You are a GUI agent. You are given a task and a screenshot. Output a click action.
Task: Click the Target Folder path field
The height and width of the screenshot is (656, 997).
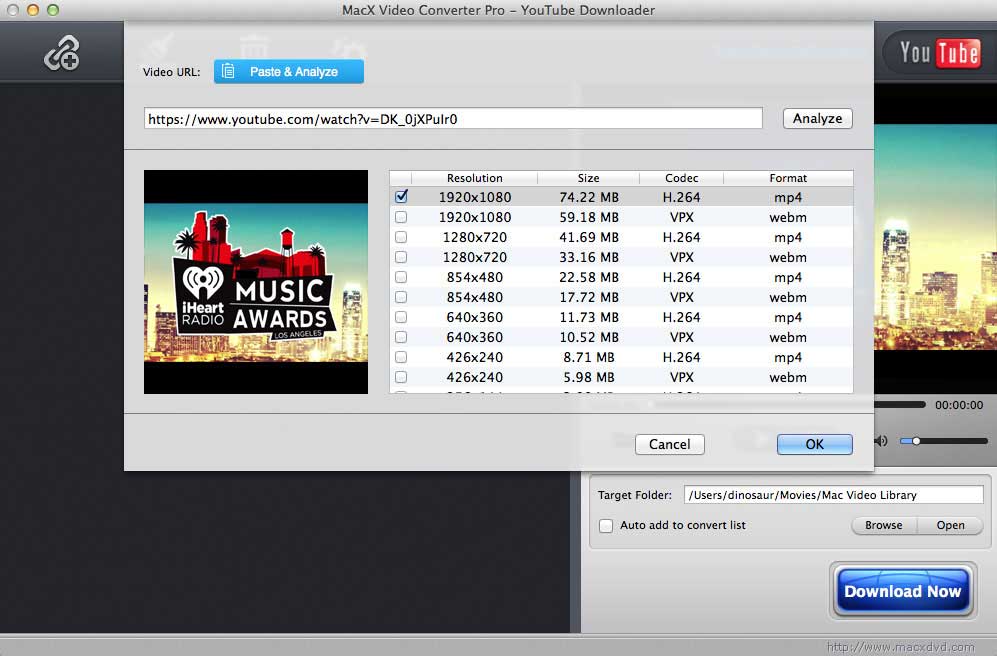(x=834, y=495)
